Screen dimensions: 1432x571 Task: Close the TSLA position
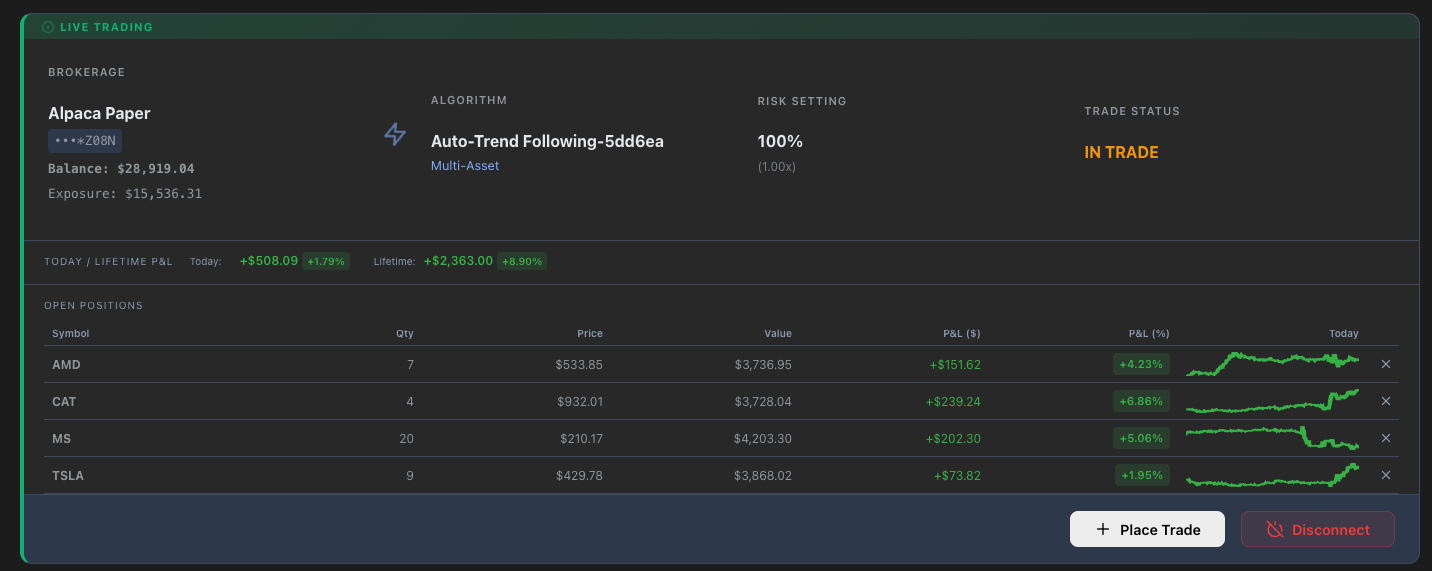coord(1386,475)
